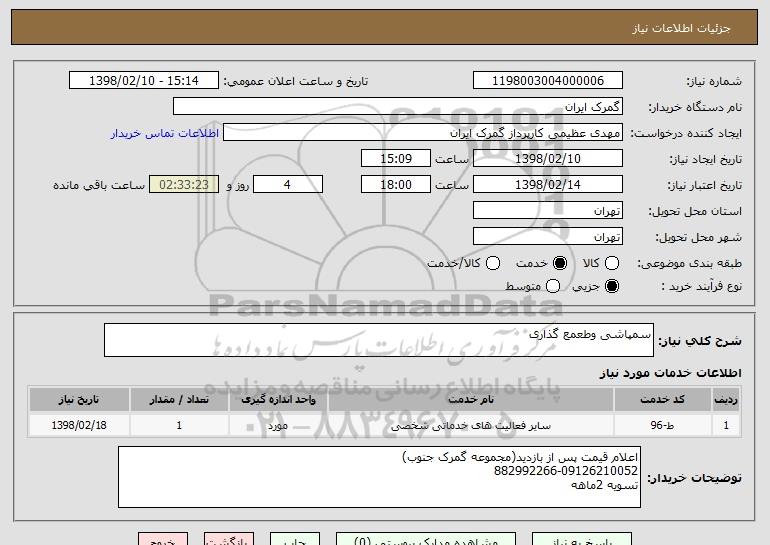This screenshot has height=545, width=770.
Task: Click the کد خدمت column header
Action: [662, 400]
